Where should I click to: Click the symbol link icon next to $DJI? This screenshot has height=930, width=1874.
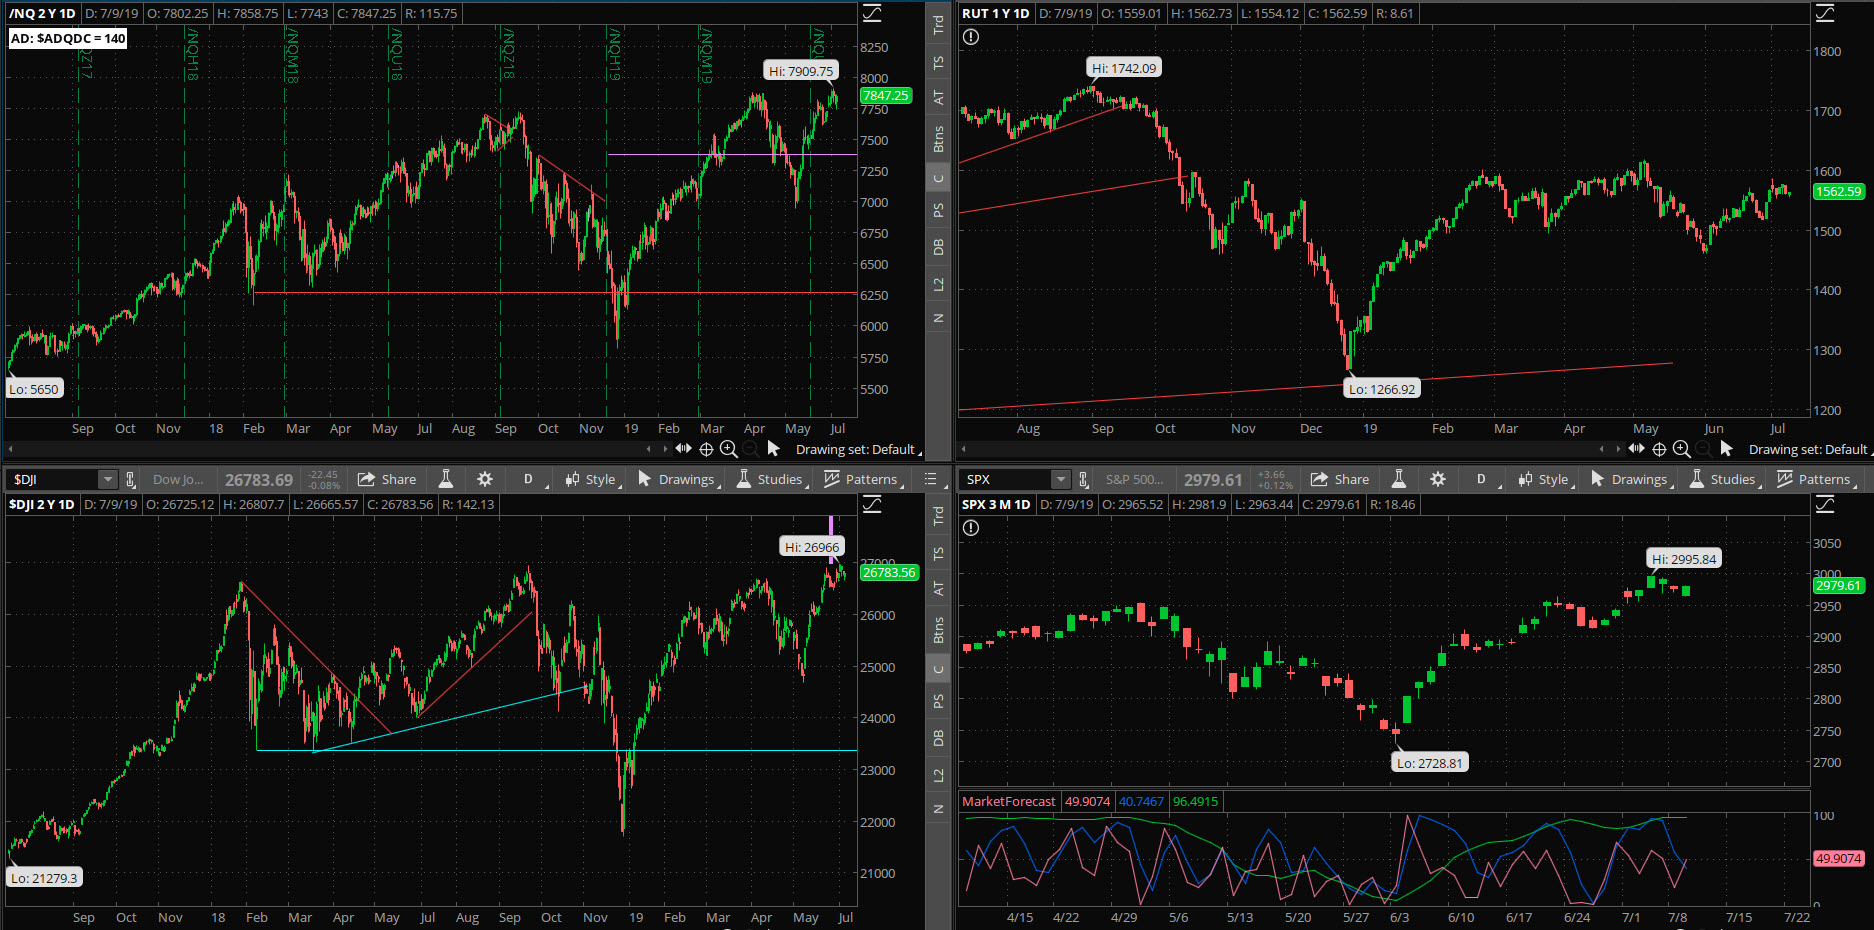point(130,479)
